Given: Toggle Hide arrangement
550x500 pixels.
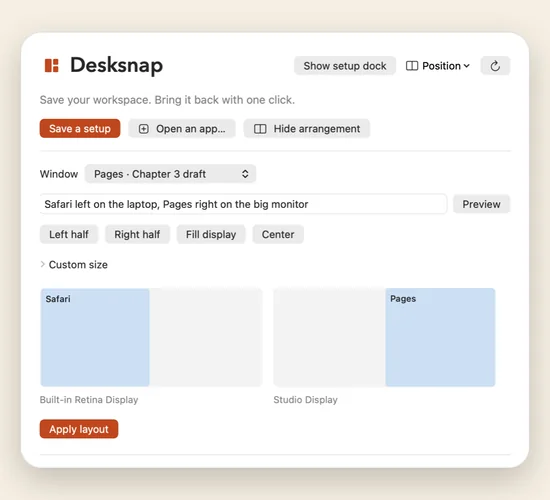Looking at the screenshot, I should [x=307, y=128].
